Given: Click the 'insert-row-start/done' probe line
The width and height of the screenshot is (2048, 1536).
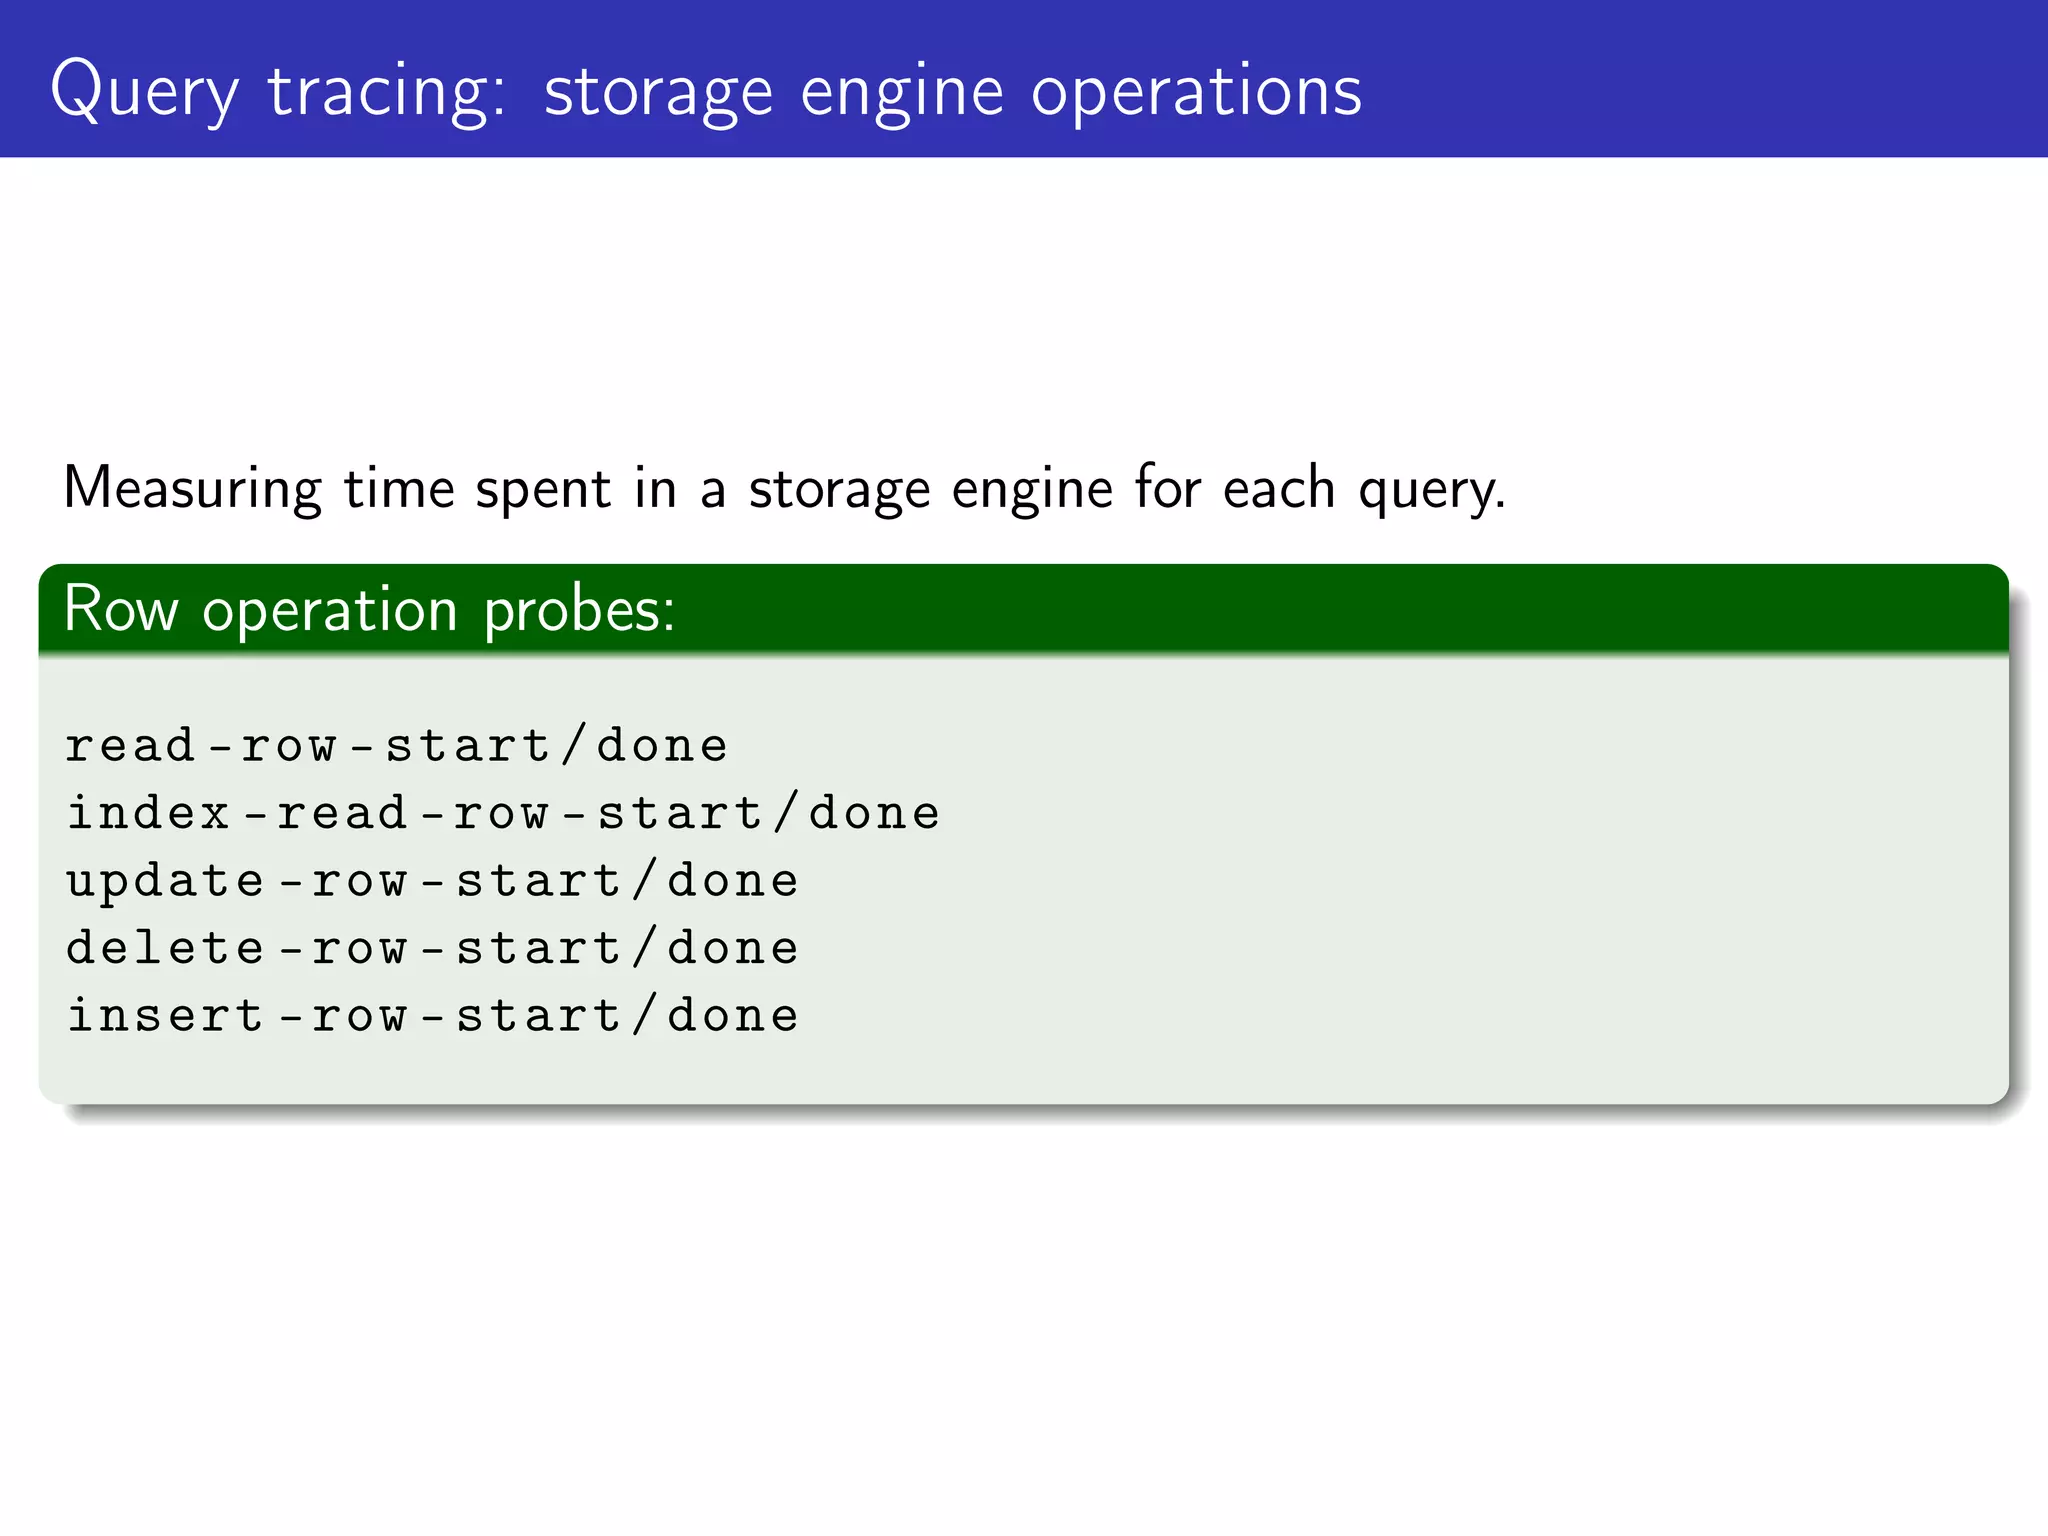Looking at the screenshot, I should point(432,1016).
